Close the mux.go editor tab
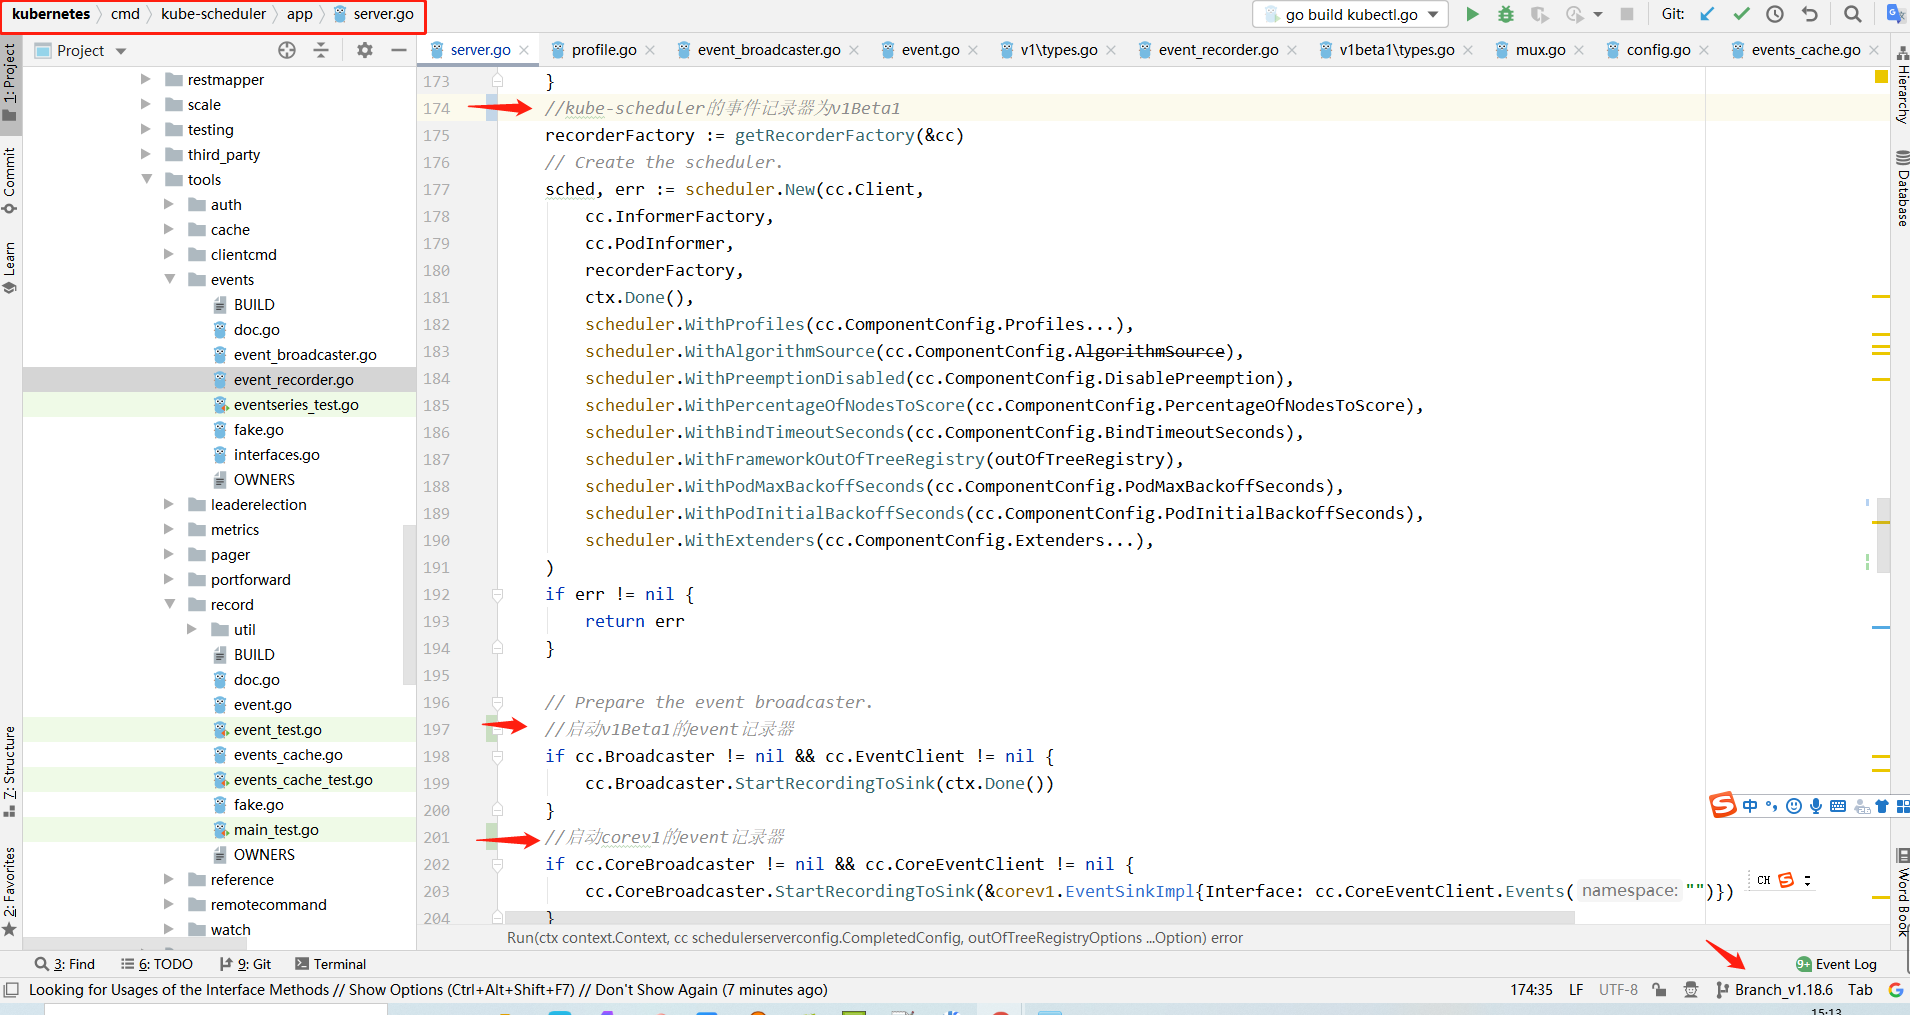Viewport: 1910px width, 1015px height. (x=1579, y=50)
